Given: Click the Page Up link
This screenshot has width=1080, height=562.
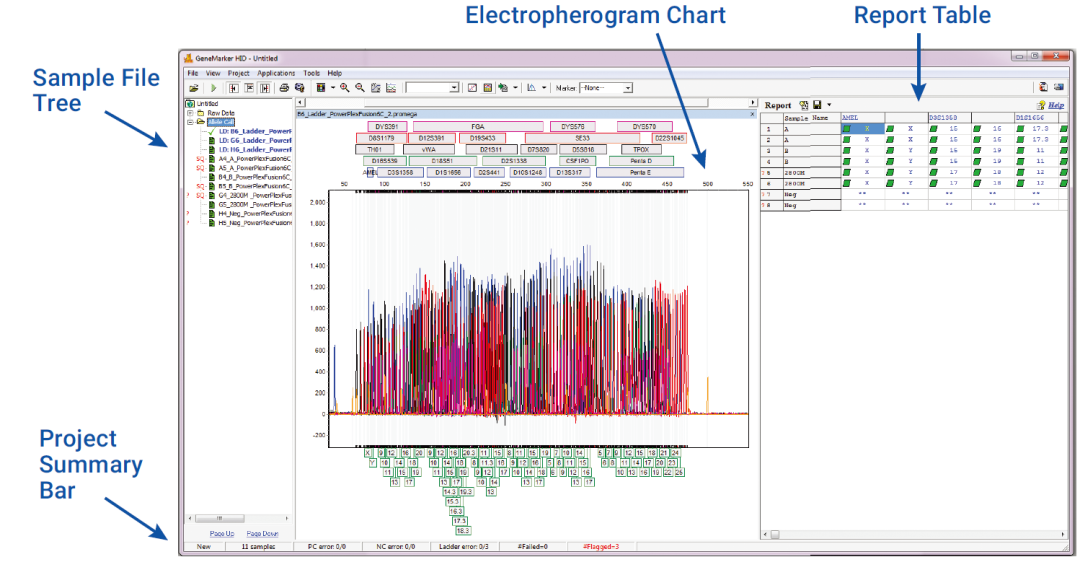Looking at the screenshot, I should click(222, 534).
